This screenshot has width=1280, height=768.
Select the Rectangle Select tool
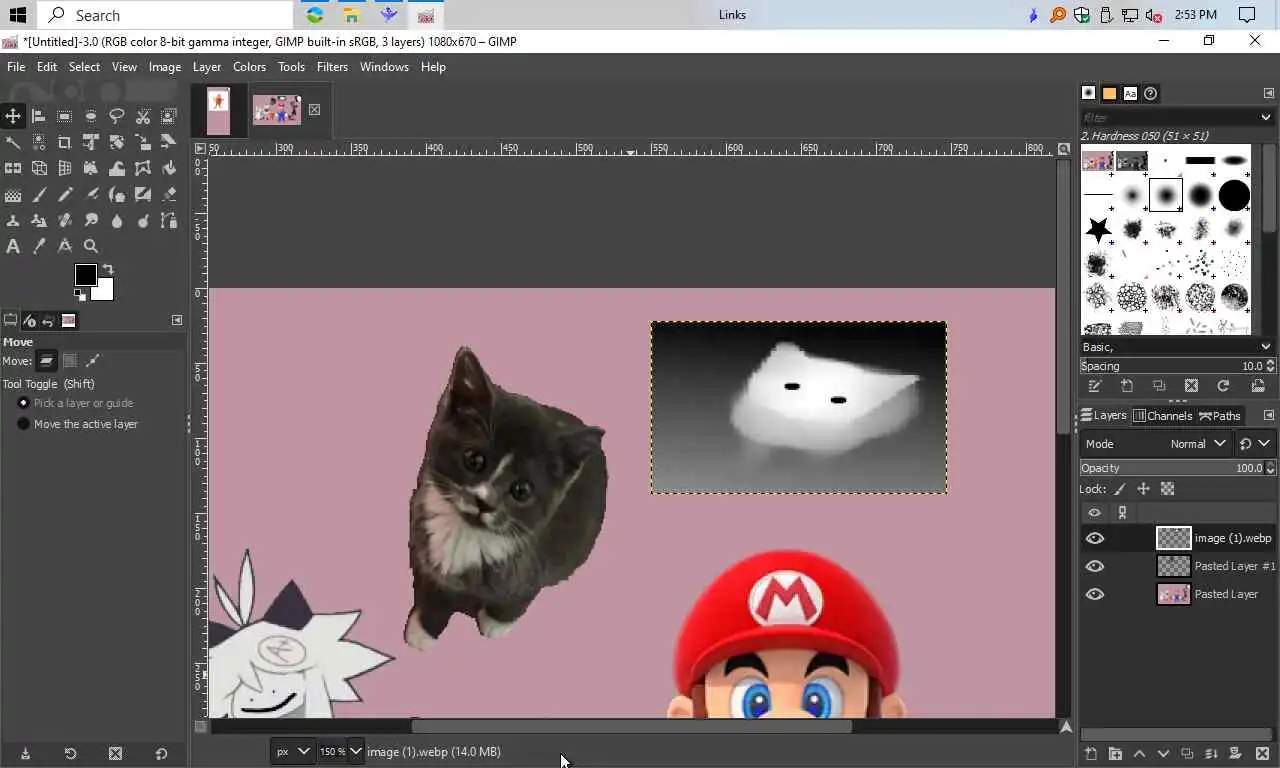point(65,116)
